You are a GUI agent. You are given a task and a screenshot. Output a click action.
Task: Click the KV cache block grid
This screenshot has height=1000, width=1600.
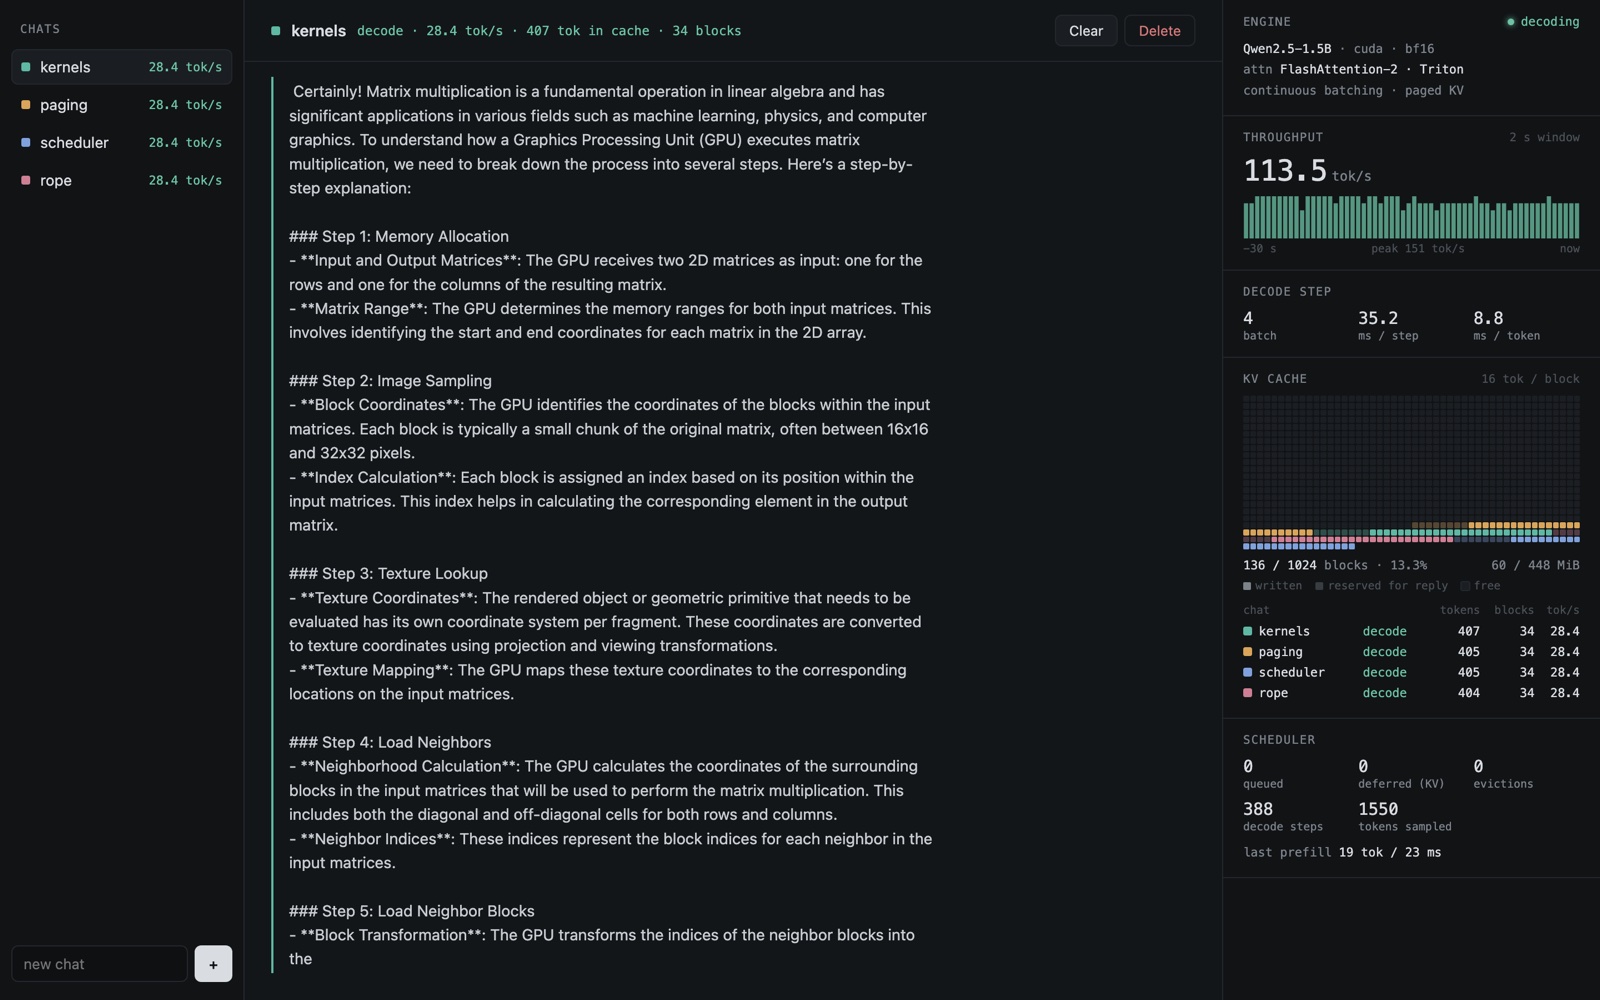pyautogui.click(x=1411, y=473)
